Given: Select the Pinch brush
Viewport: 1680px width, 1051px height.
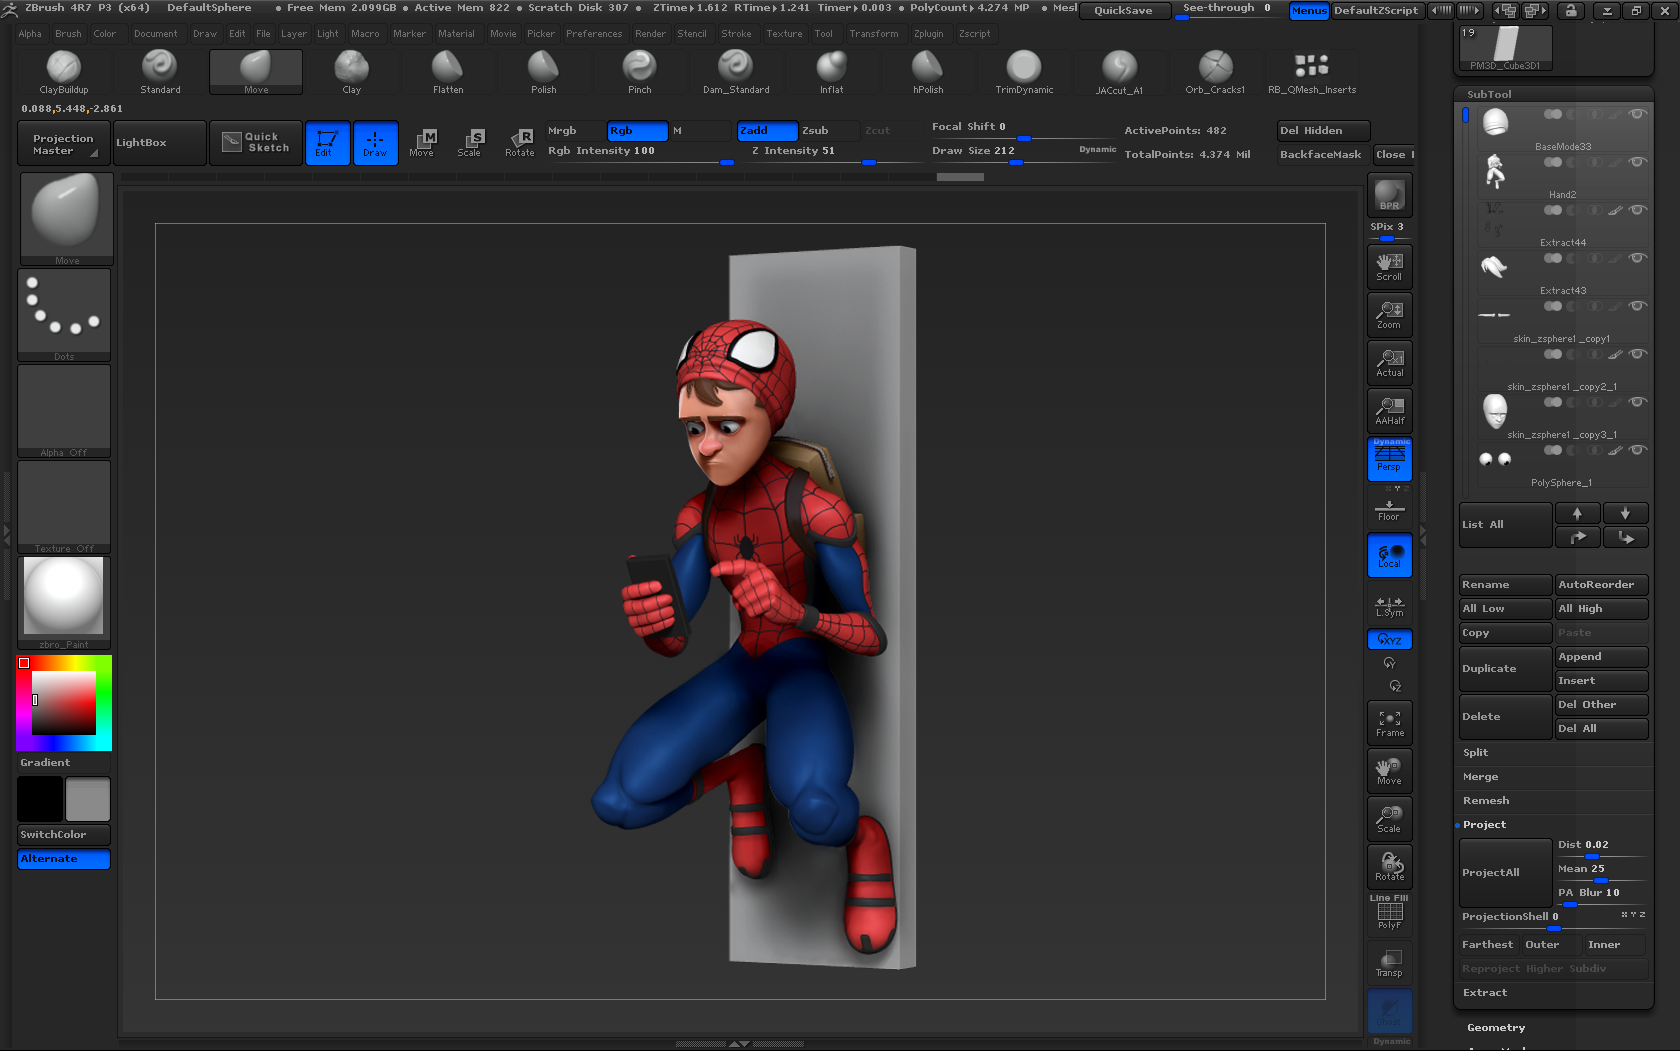Looking at the screenshot, I should pos(640,72).
